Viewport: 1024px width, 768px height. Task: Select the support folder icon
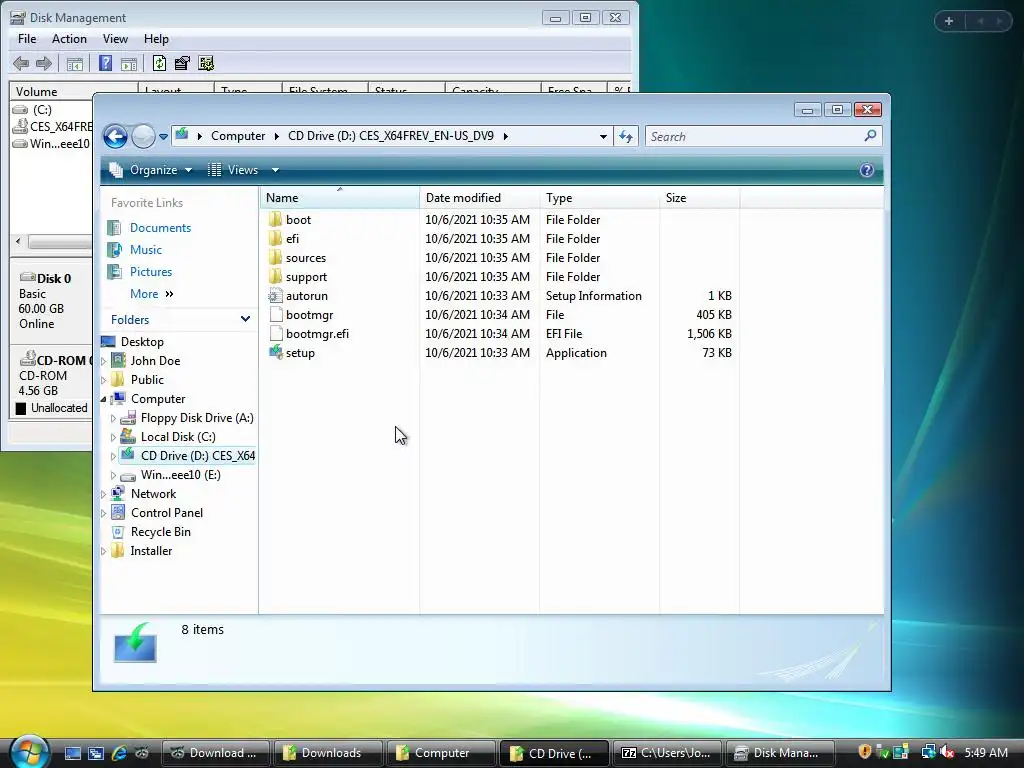276,276
